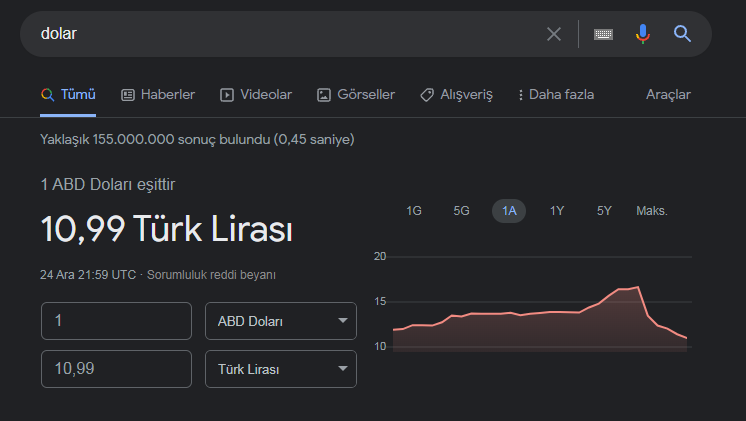This screenshot has height=421, width=746.
Task: Click the peak of the exchange rate chart
Action: pyautogui.click(x=638, y=287)
